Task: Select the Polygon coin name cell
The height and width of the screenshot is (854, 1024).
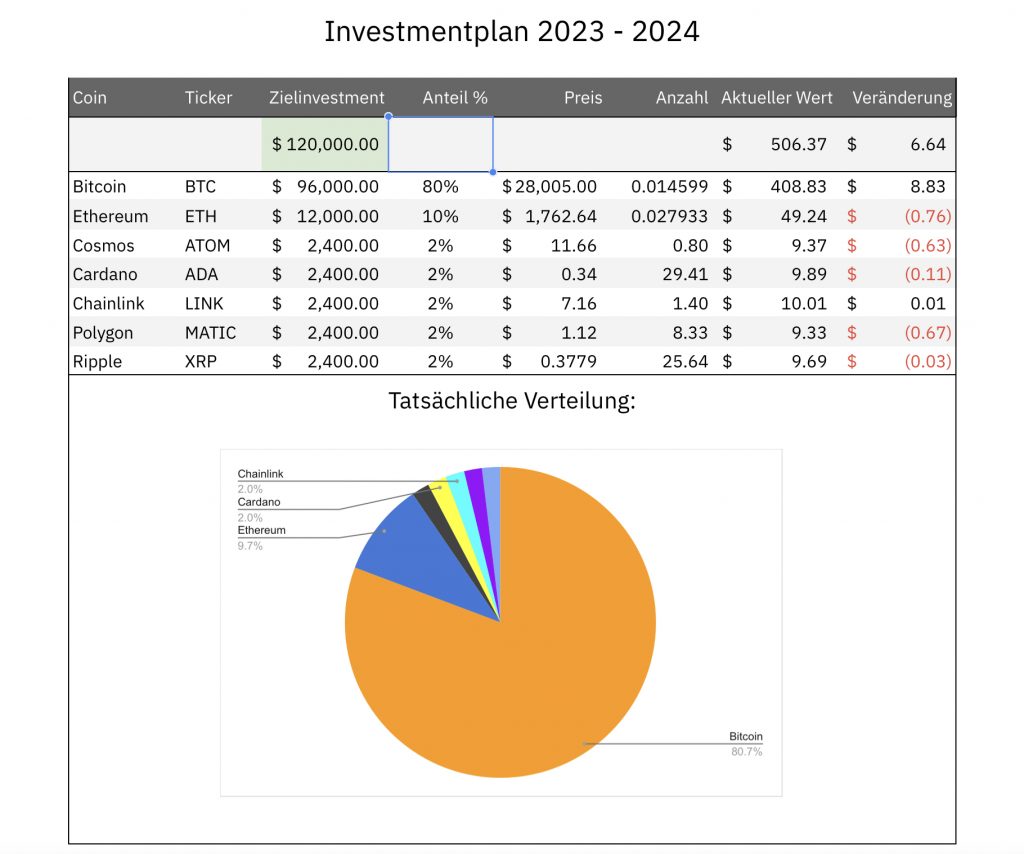Action: [x=103, y=333]
